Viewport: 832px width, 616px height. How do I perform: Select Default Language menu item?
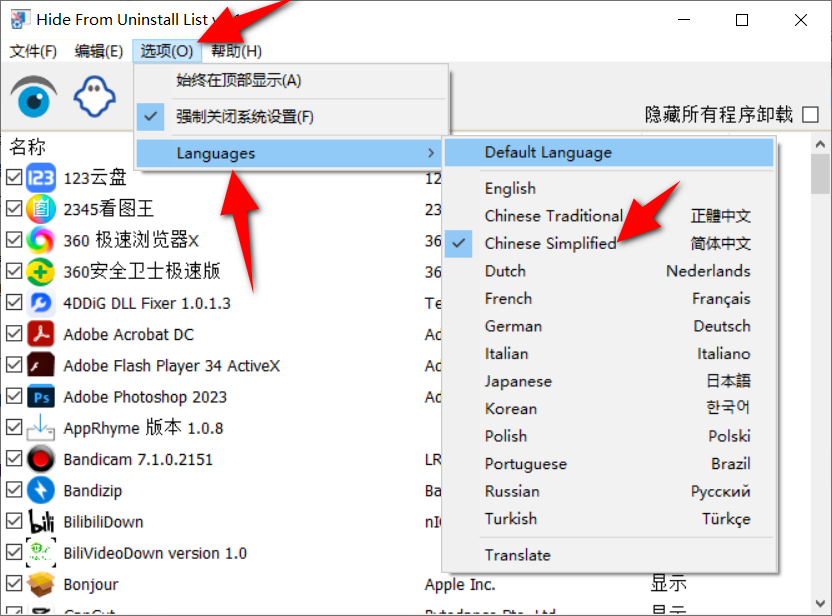point(609,153)
